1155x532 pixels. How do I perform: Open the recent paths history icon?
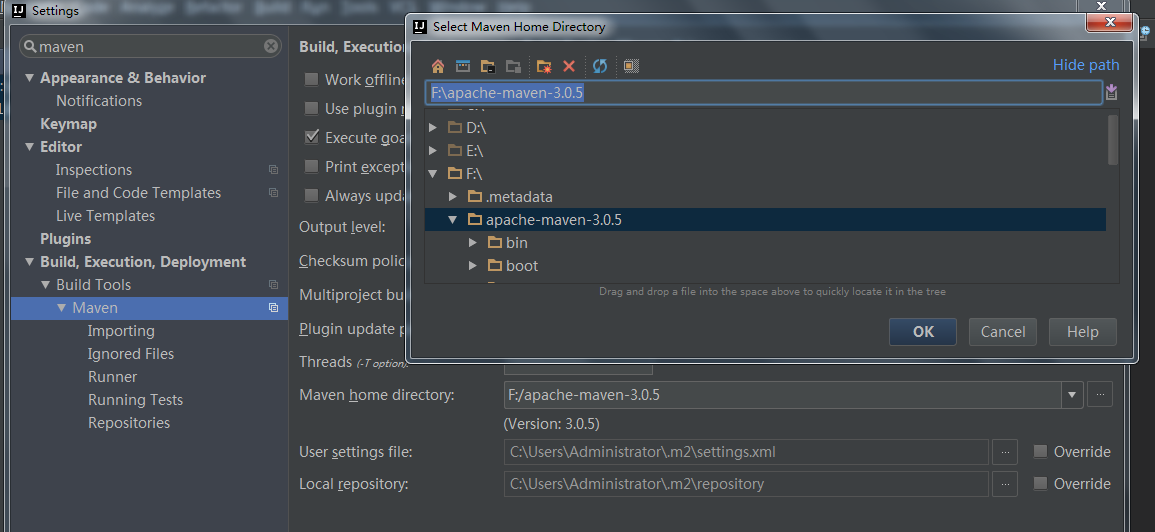tap(1112, 92)
